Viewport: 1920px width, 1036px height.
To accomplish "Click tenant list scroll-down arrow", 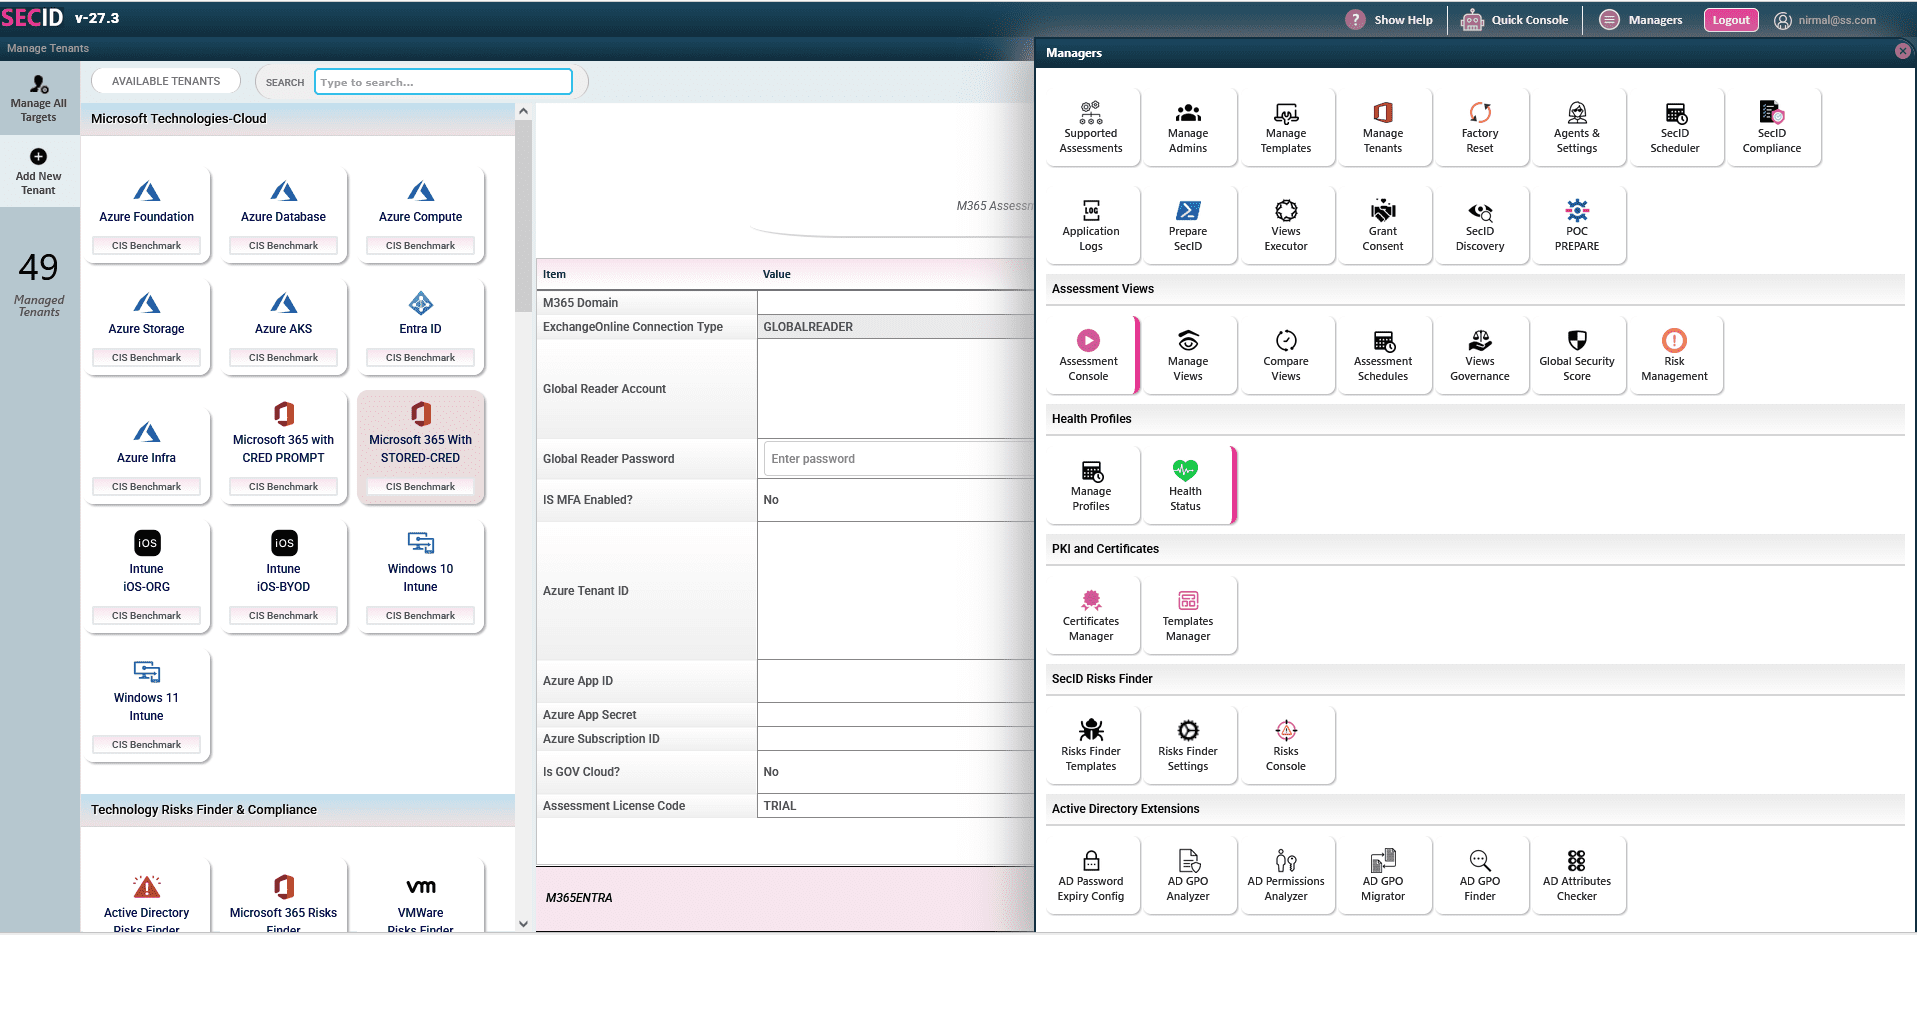I will [x=523, y=924].
